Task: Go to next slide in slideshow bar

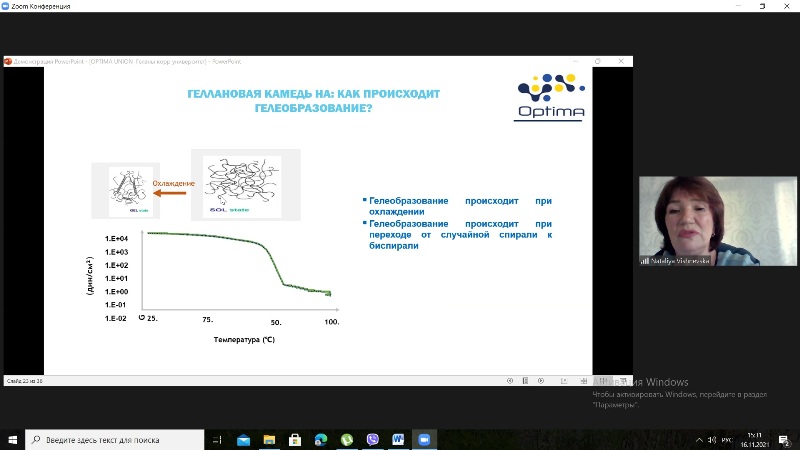Action: pos(541,381)
